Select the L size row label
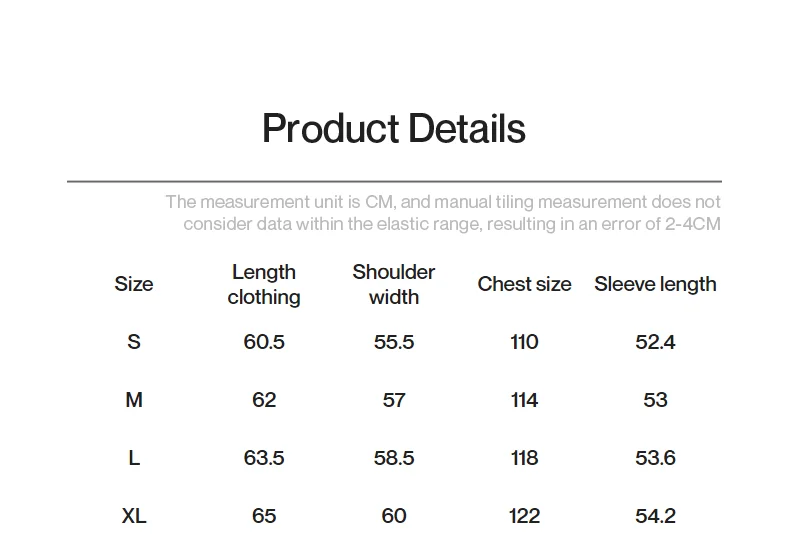The width and height of the screenshot is (790, 545). [134, 458]
